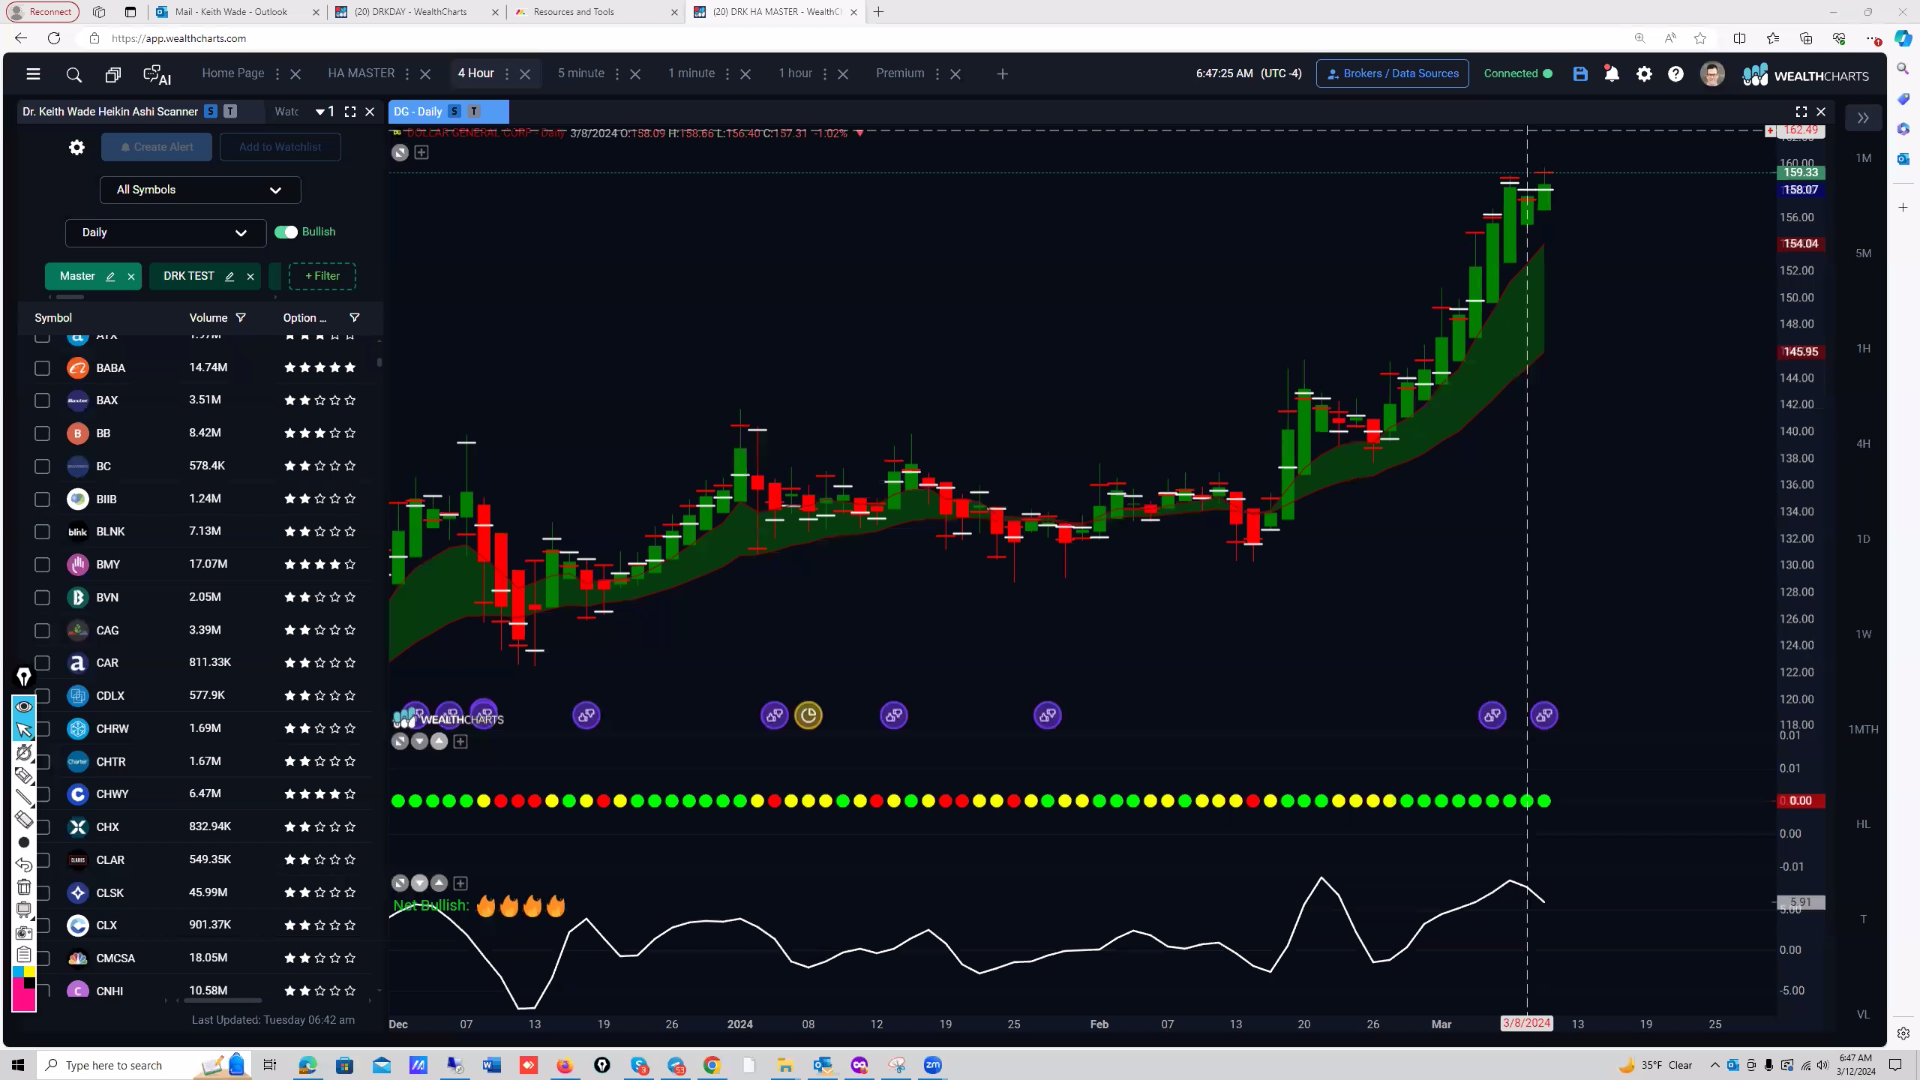
Task: Open notifications bell
Action: pyautogui.click(x=1612, y=74)
